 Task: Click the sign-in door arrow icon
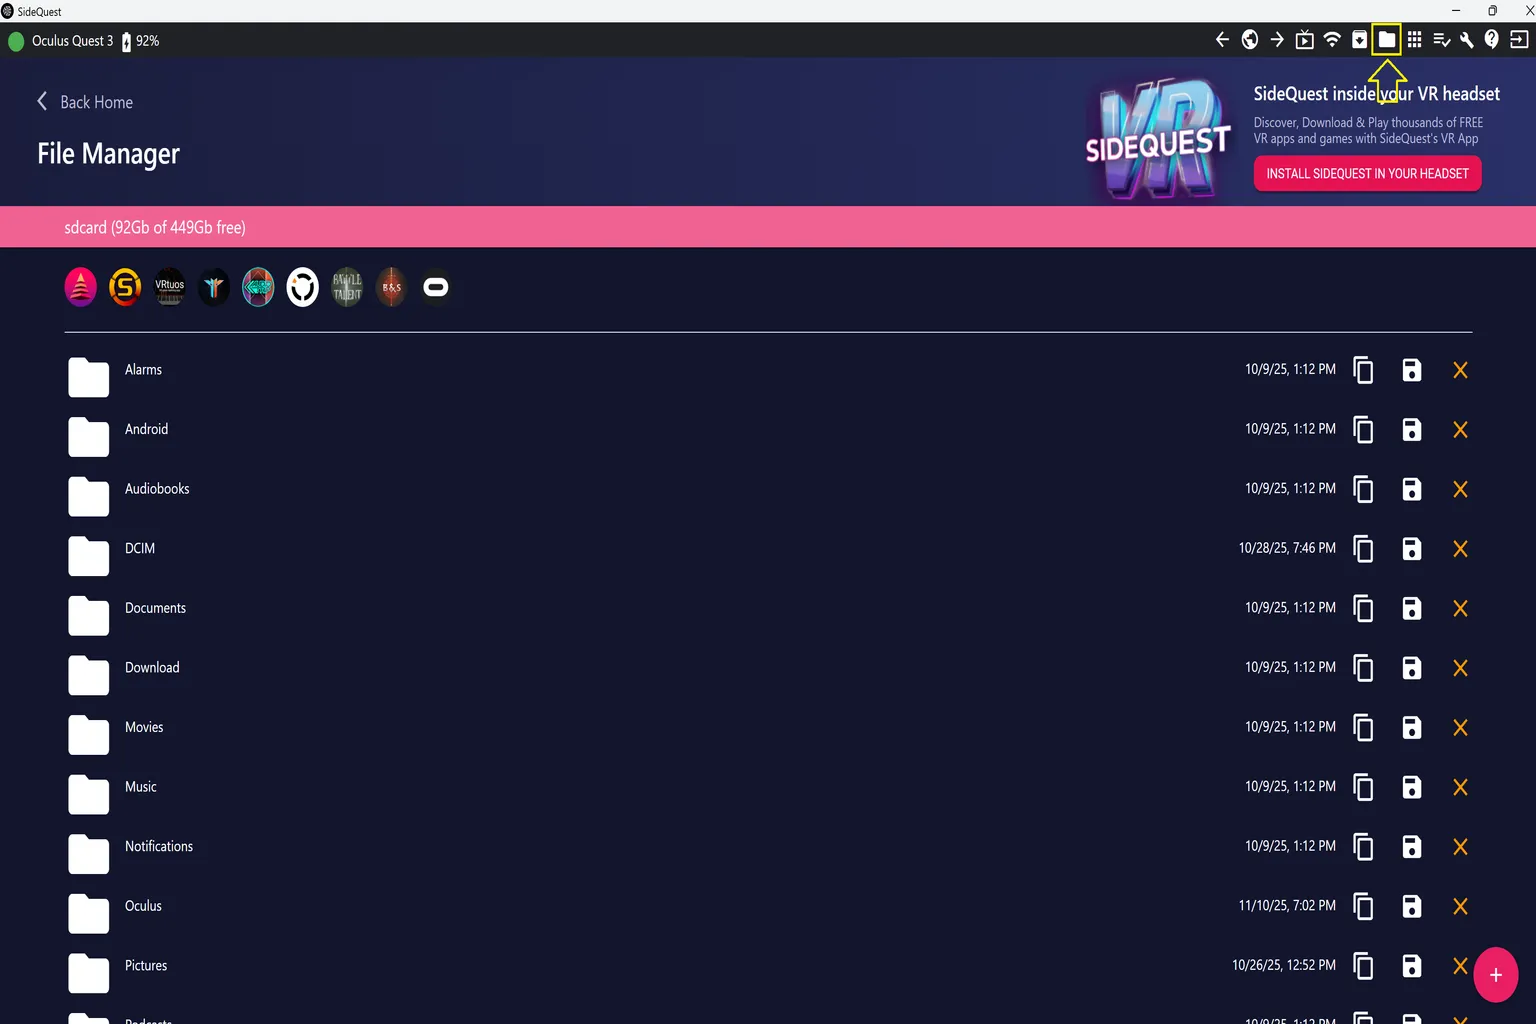(1519, 40)
